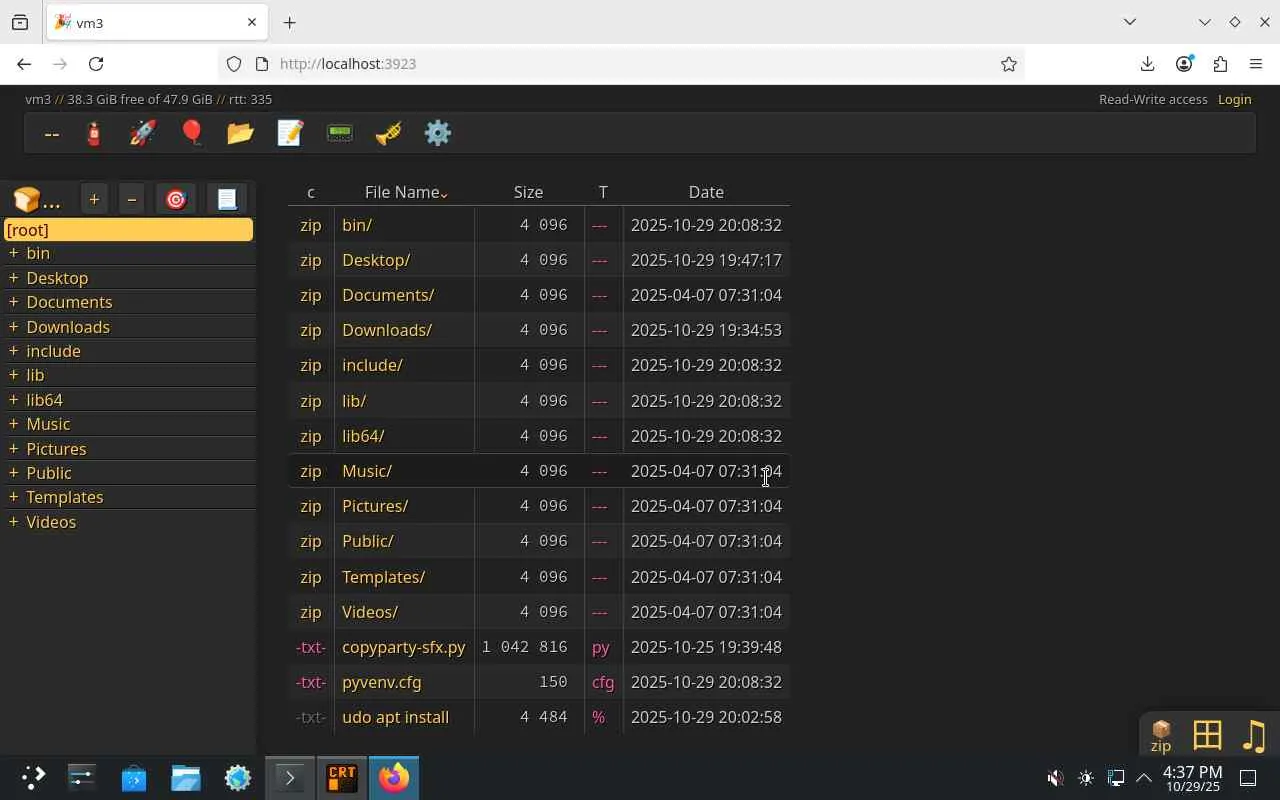The width and height of the screenshot is (1280, 800).
Task: Download Documents/ as zip from its row
Action: click(311, 295)
